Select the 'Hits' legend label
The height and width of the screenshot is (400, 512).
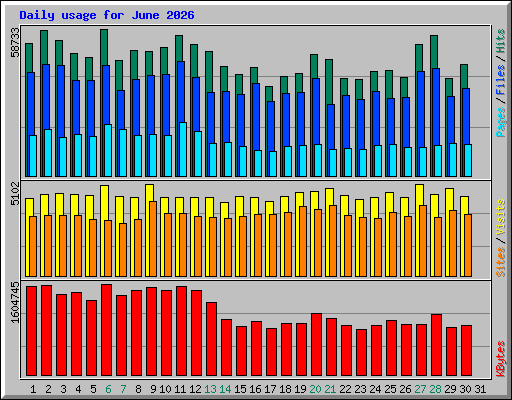coord(501,41)
